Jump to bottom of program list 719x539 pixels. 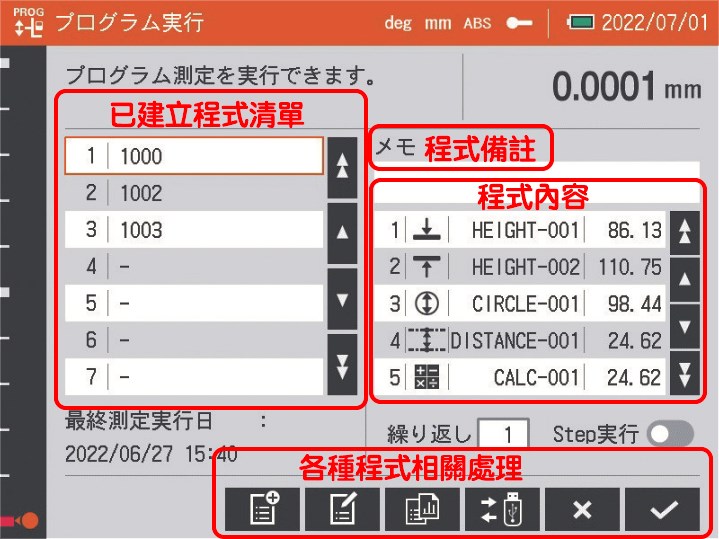342,365
